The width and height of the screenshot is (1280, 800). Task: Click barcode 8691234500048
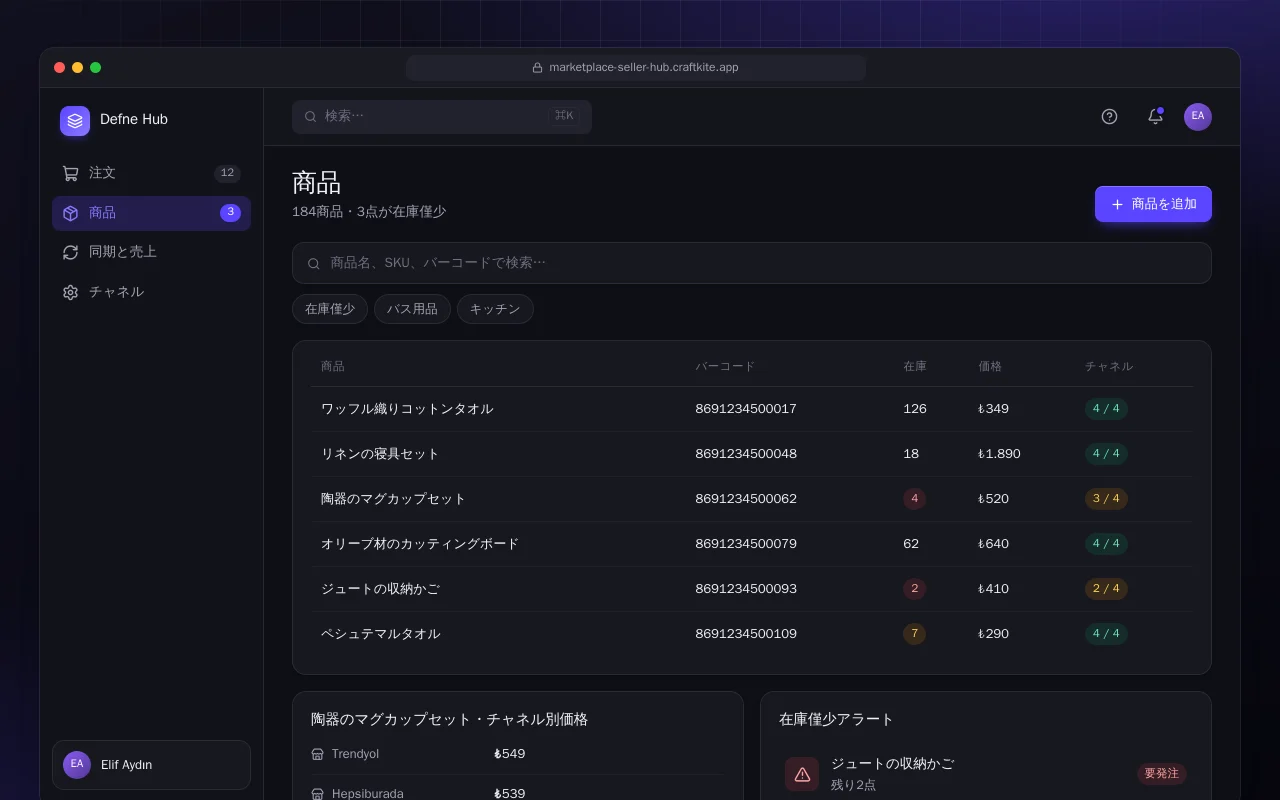click(x=746, y=454)
